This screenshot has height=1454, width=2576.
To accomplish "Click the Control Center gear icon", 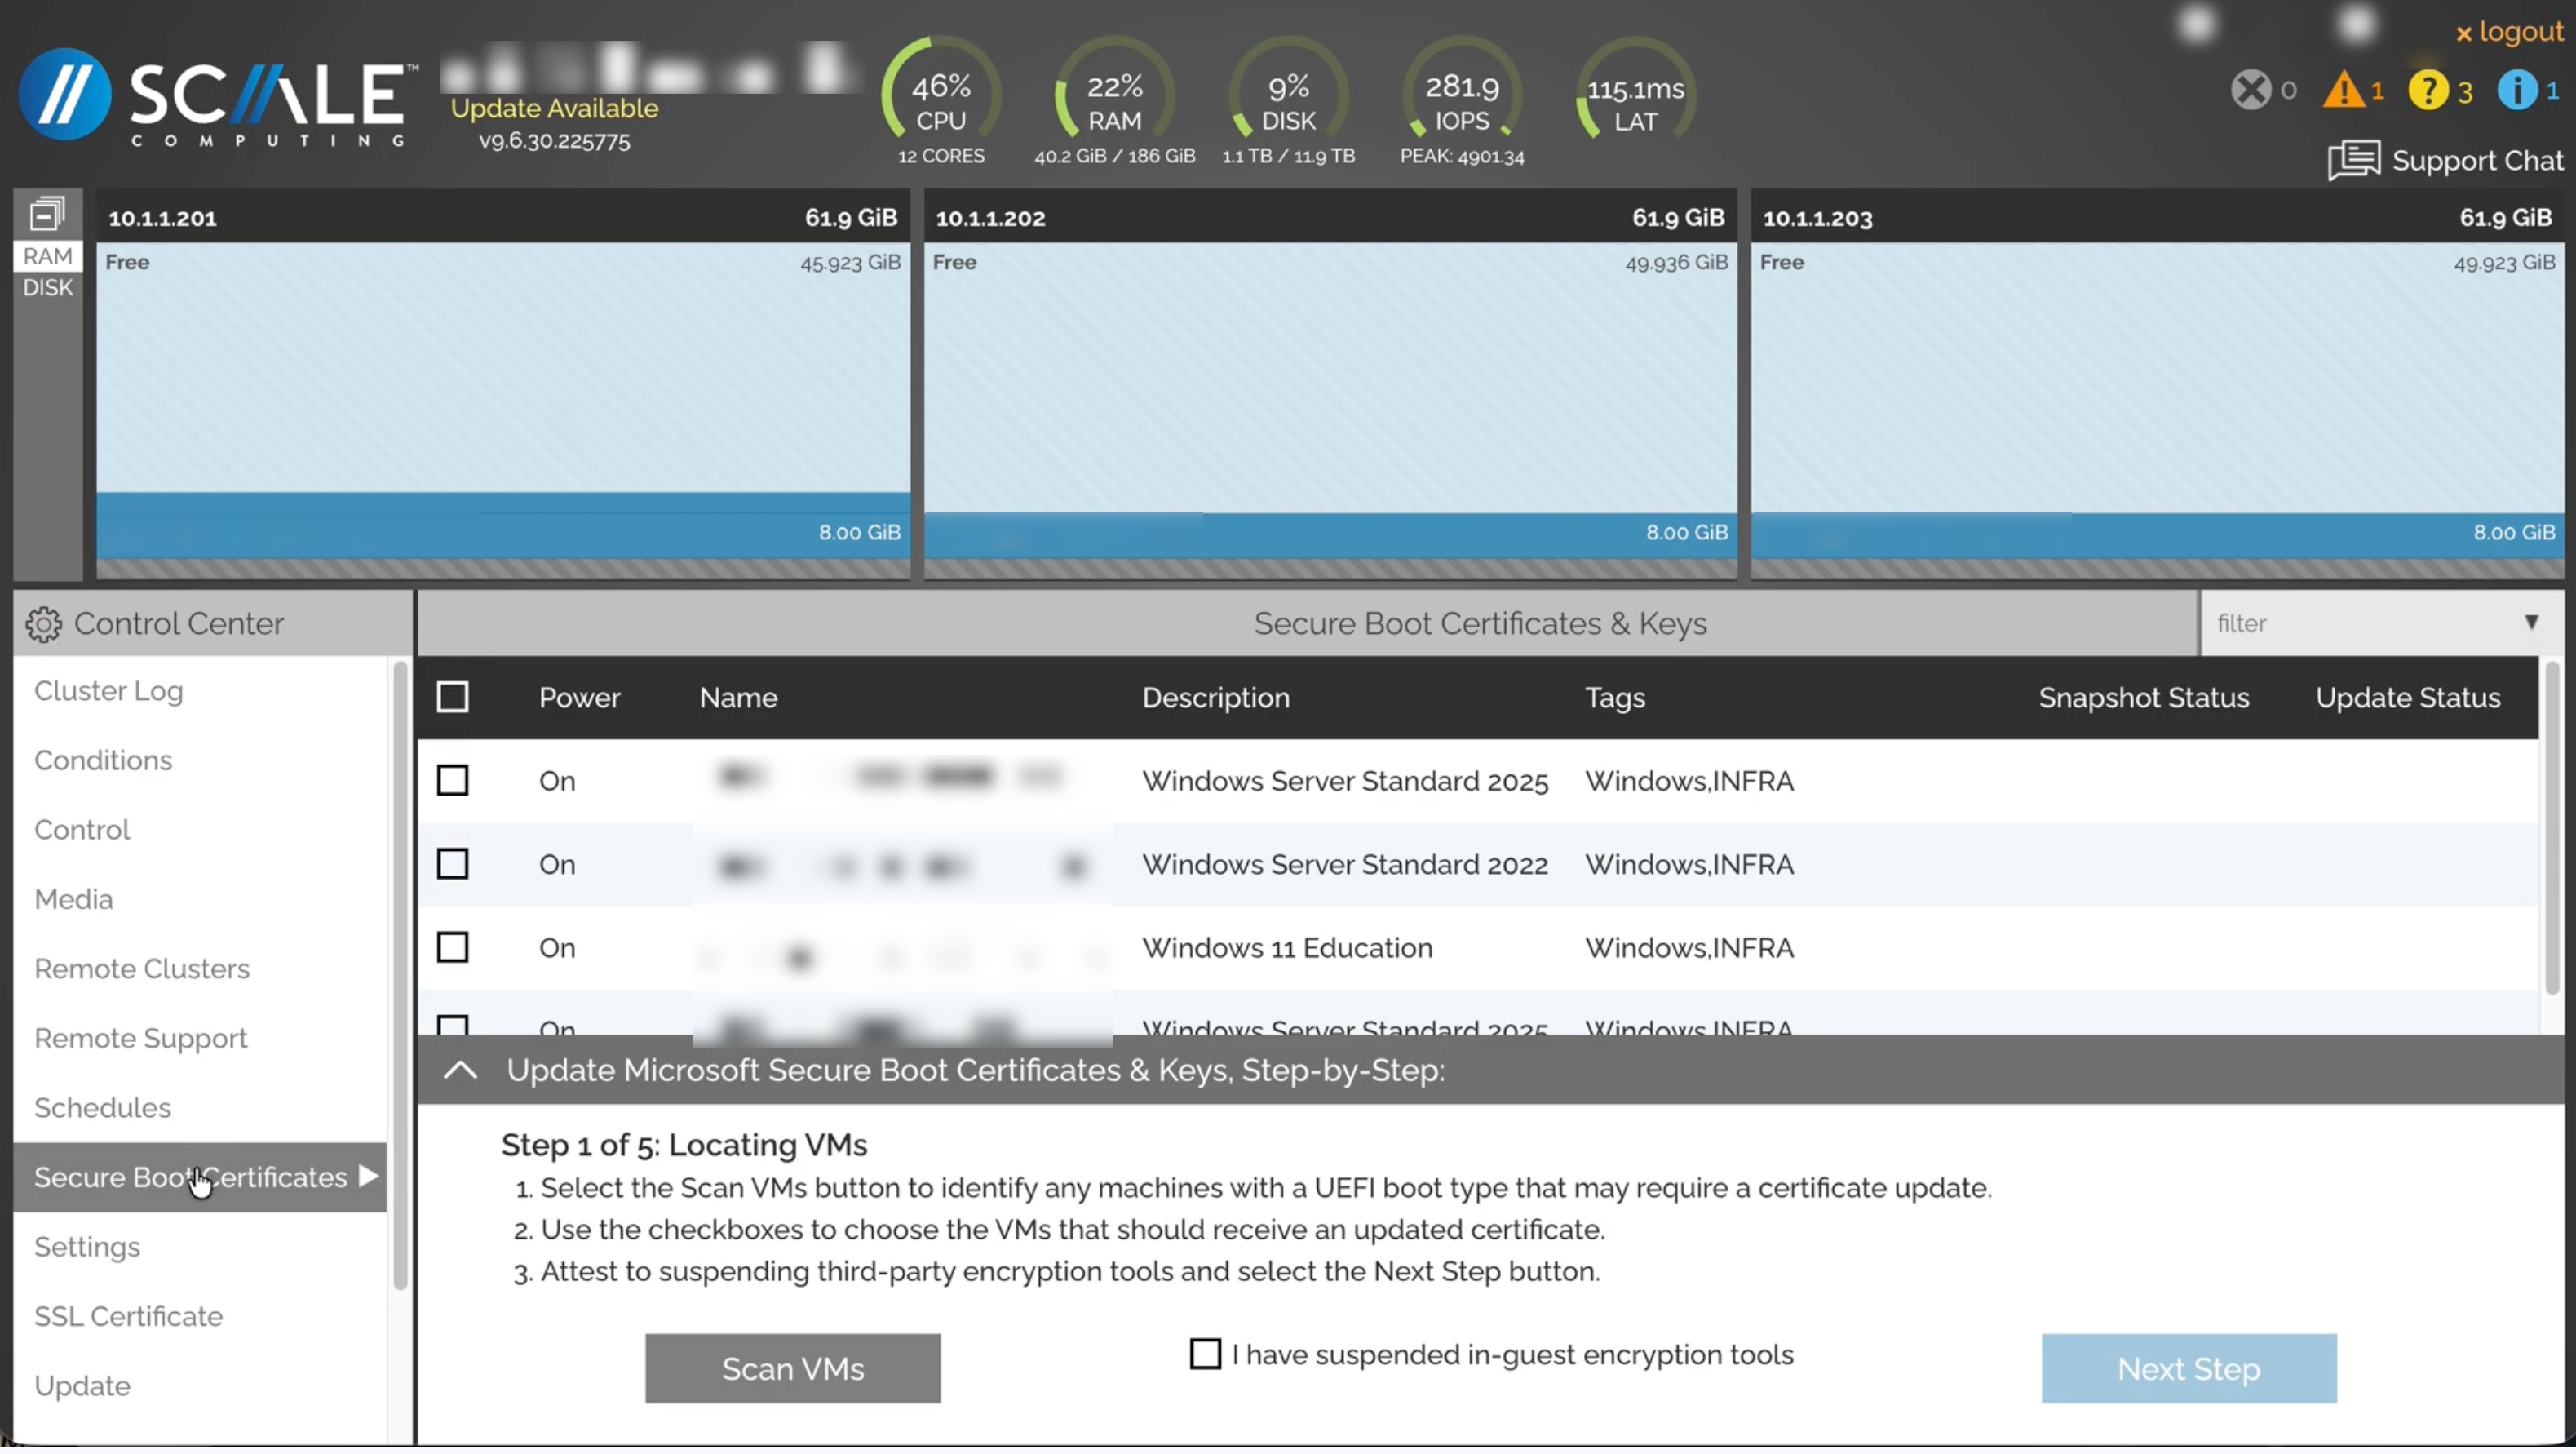I will tap(43, 624).
